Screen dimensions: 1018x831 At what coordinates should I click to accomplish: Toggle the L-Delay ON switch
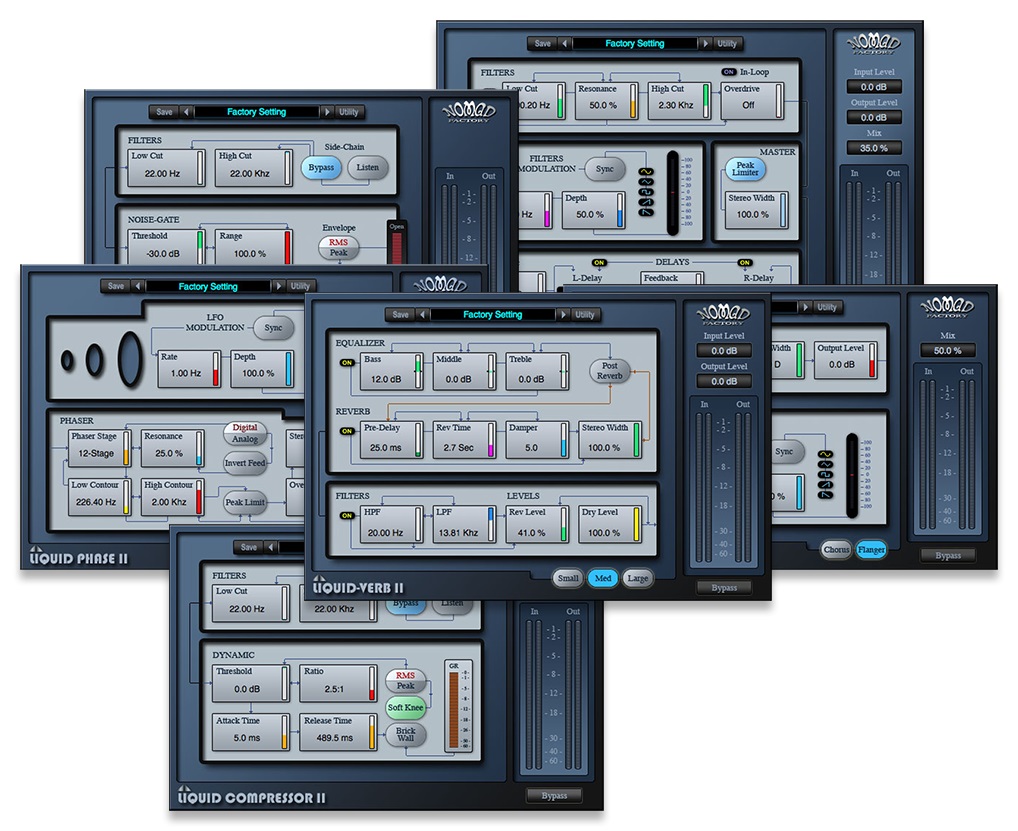[x=599, y=263]
